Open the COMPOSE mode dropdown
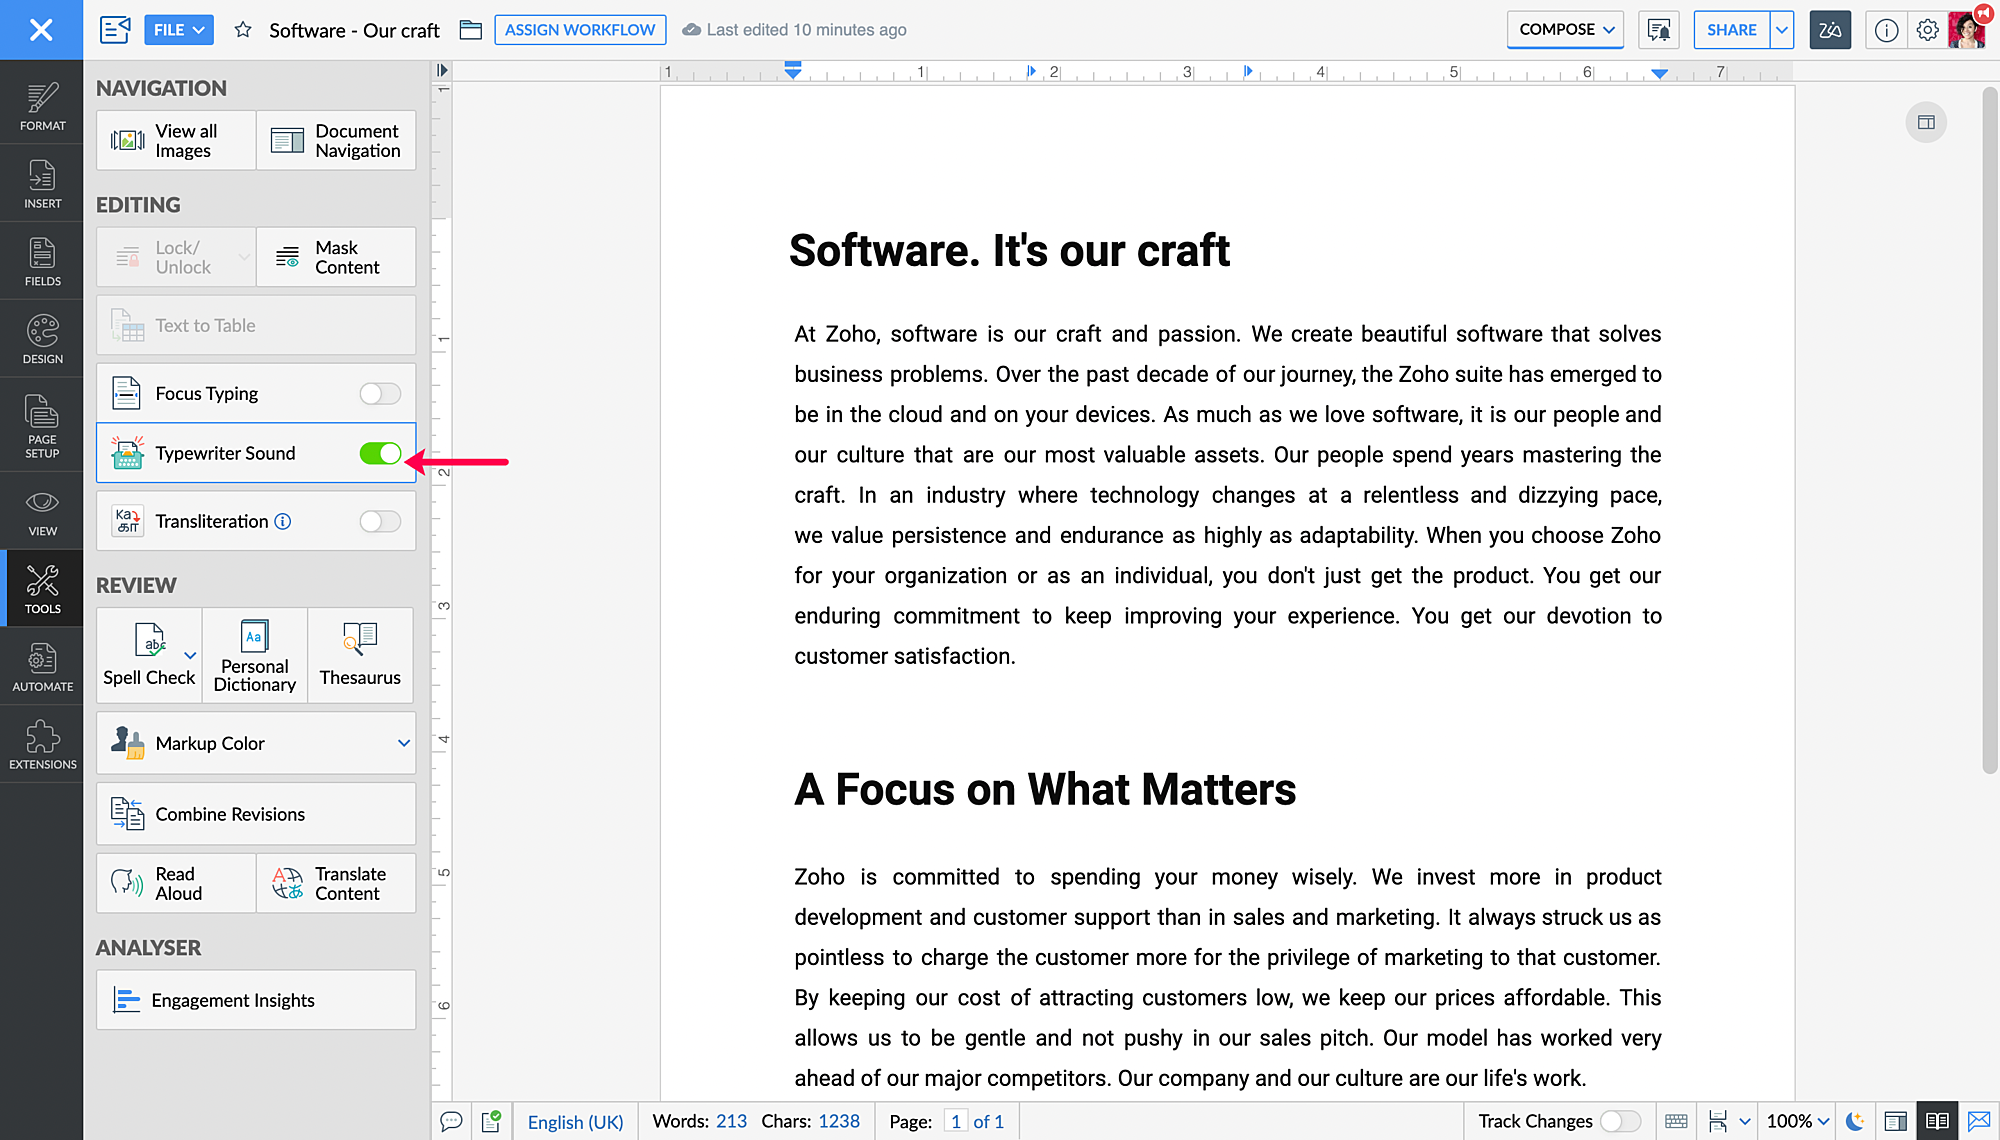2000x1140 pixels. (1565, 30)
